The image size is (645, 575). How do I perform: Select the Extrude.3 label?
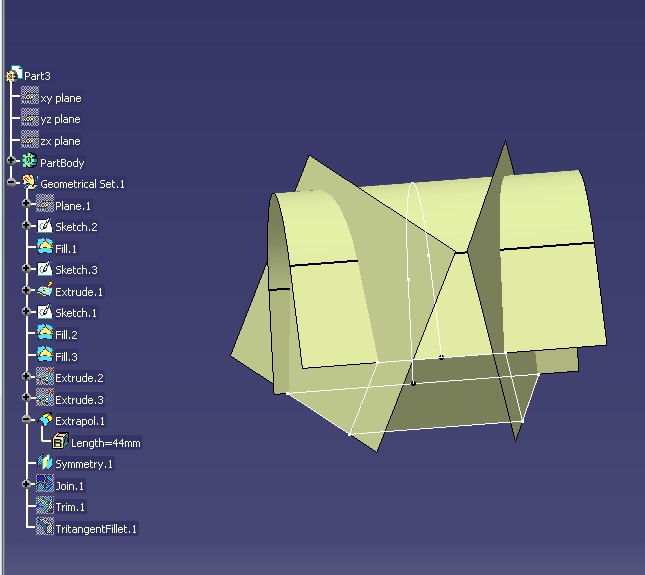coord(79,400)
